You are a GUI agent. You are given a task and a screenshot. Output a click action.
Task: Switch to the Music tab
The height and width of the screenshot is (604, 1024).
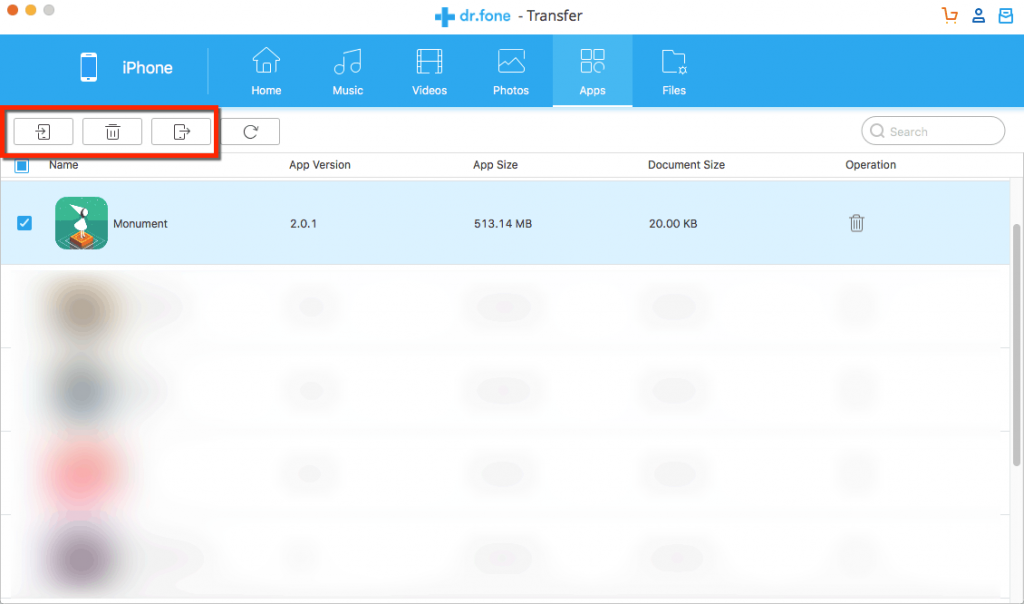coord(347,68)
